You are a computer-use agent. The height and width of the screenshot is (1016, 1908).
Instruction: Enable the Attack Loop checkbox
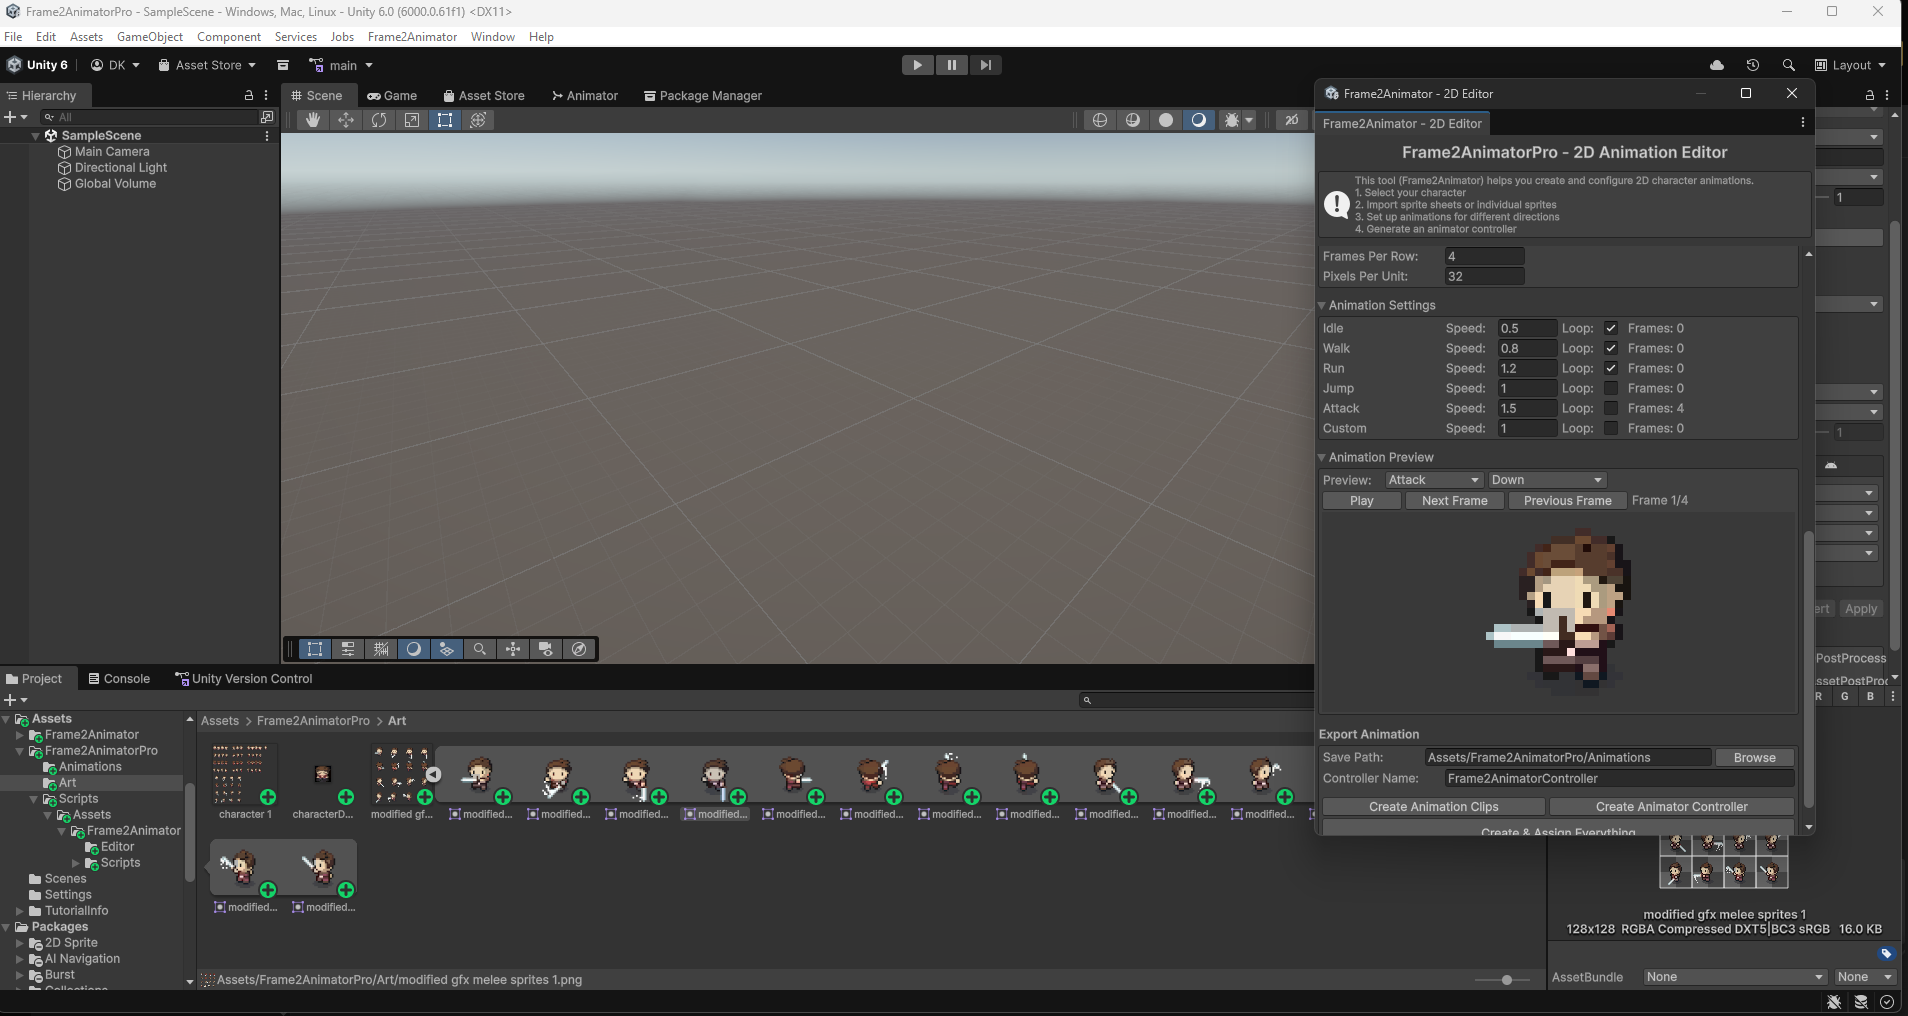(x=1610, y=408)
